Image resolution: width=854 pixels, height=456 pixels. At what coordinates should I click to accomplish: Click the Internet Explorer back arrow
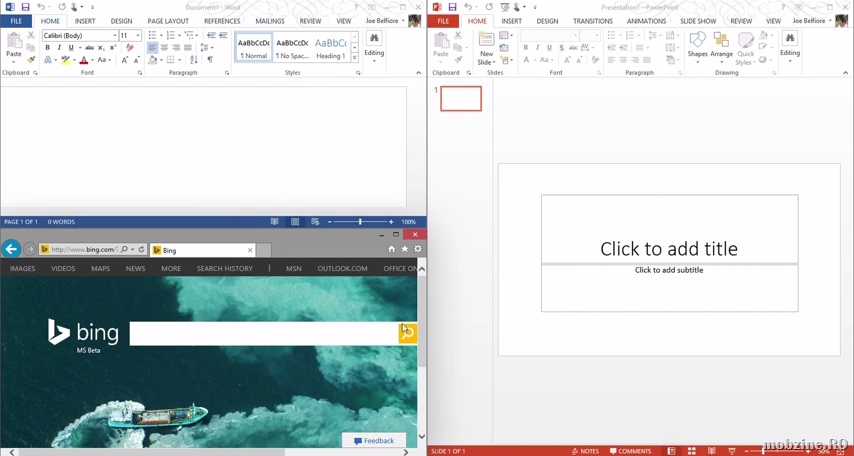click(x=11, y=249)
